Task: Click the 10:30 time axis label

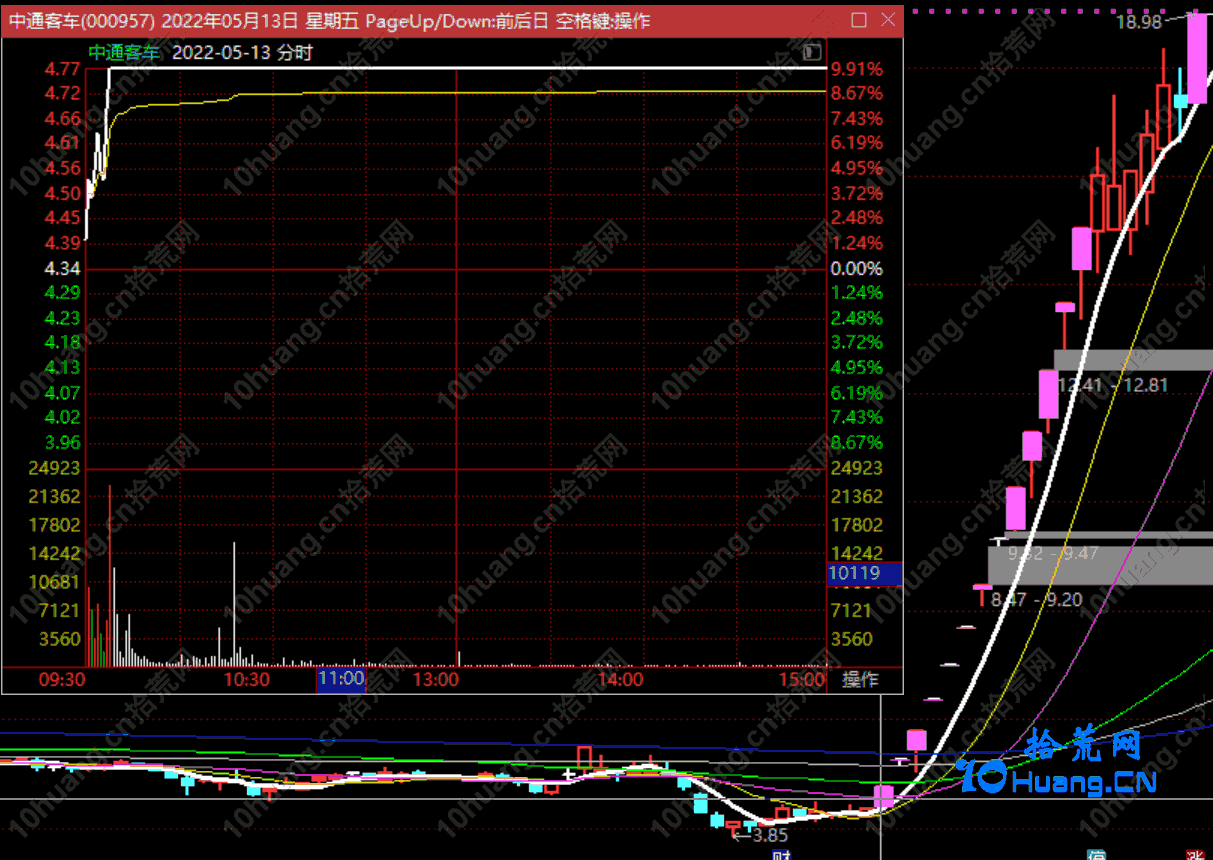Action: 247,680
